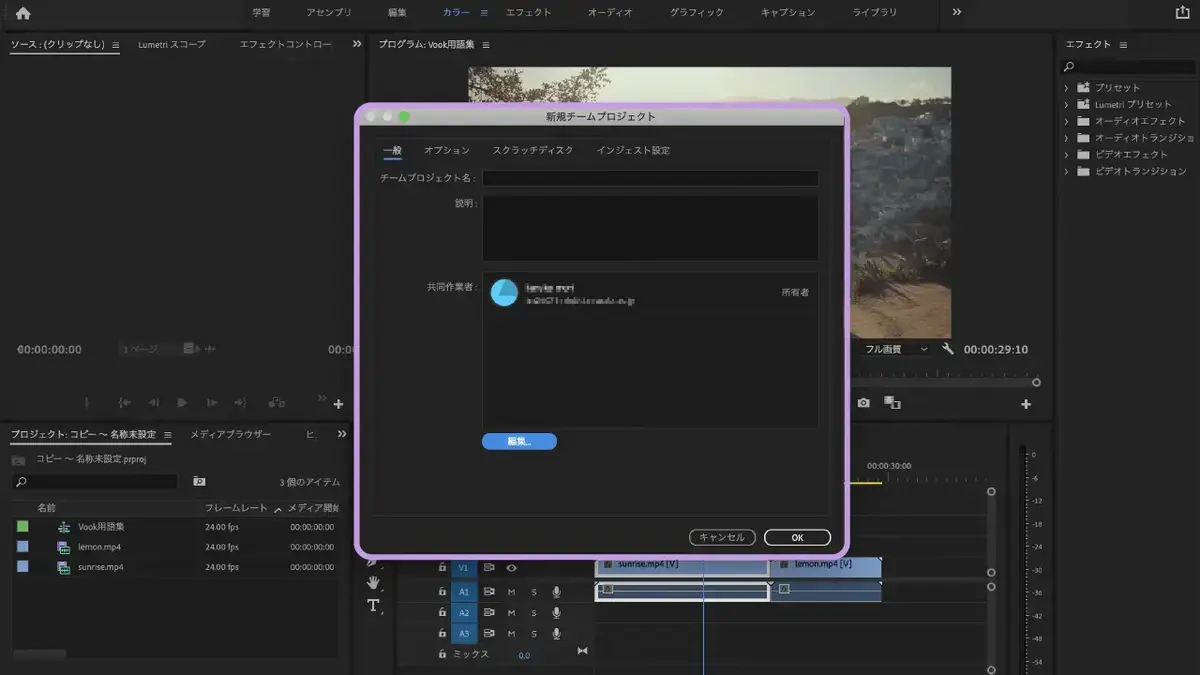This screenshot has width=1200, height=675.
Task: Select the Hand tool
Action: point(374,582)
